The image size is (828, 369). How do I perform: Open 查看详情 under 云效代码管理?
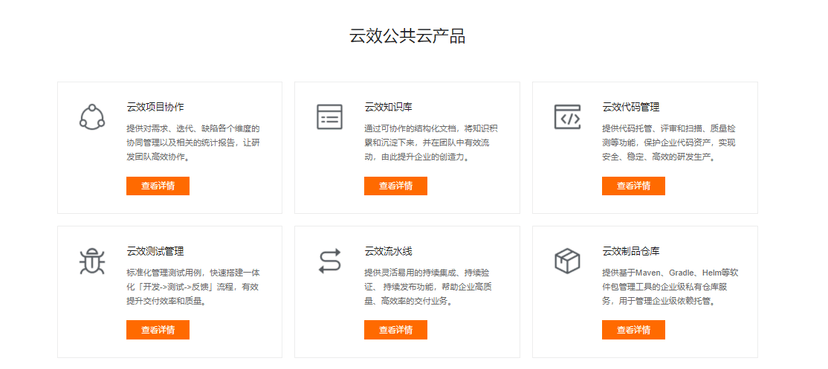[x=634, y=186]
